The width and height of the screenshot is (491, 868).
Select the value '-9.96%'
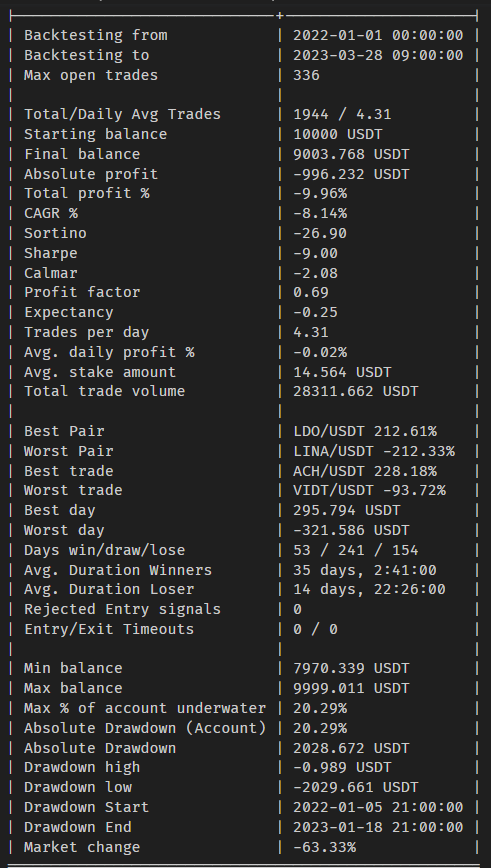[x=320, y=194]
